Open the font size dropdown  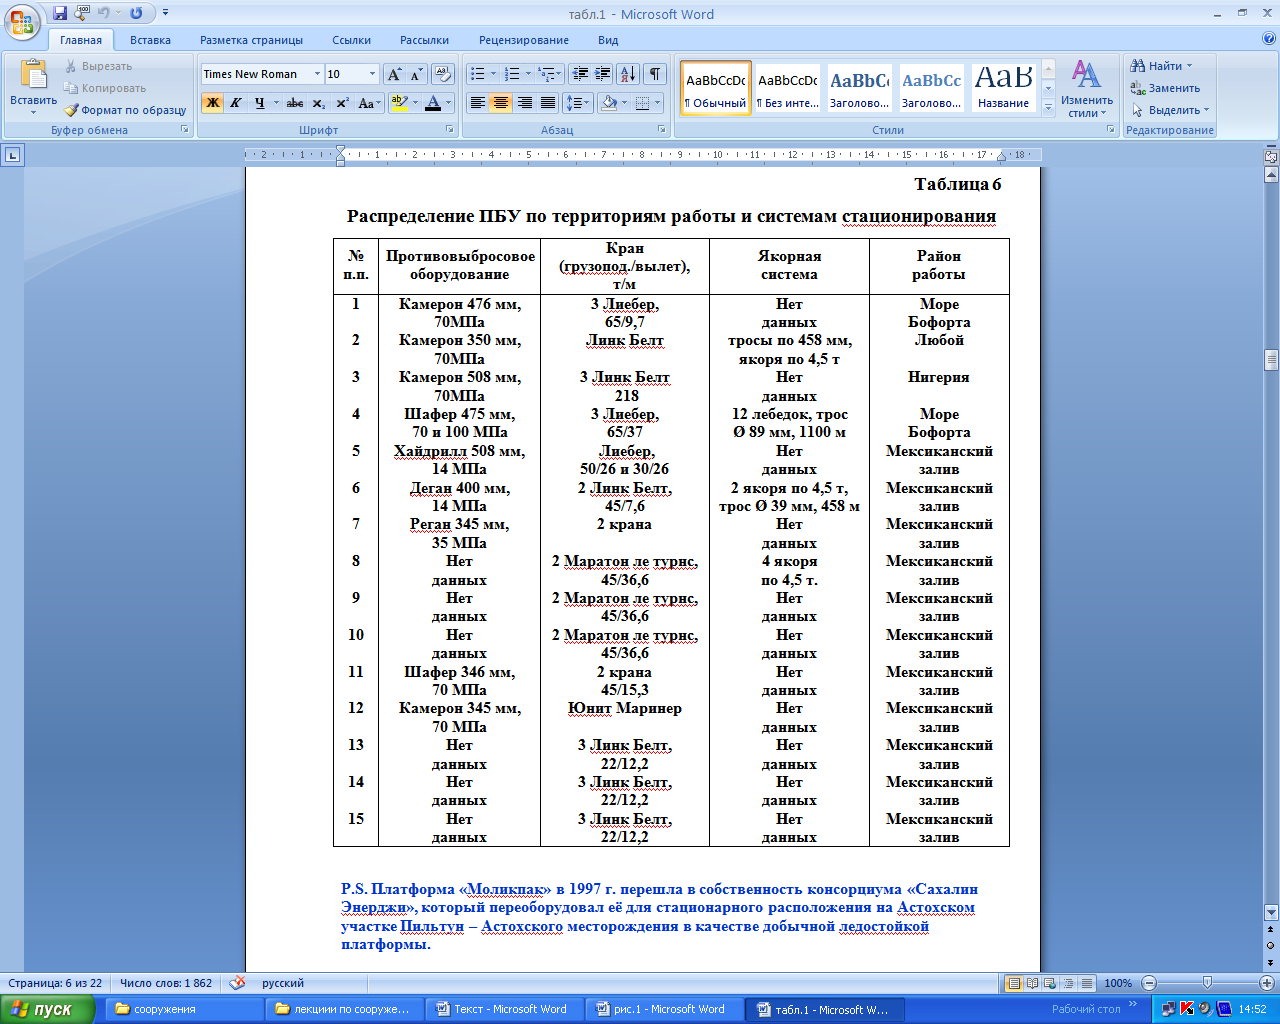[372, 74]
